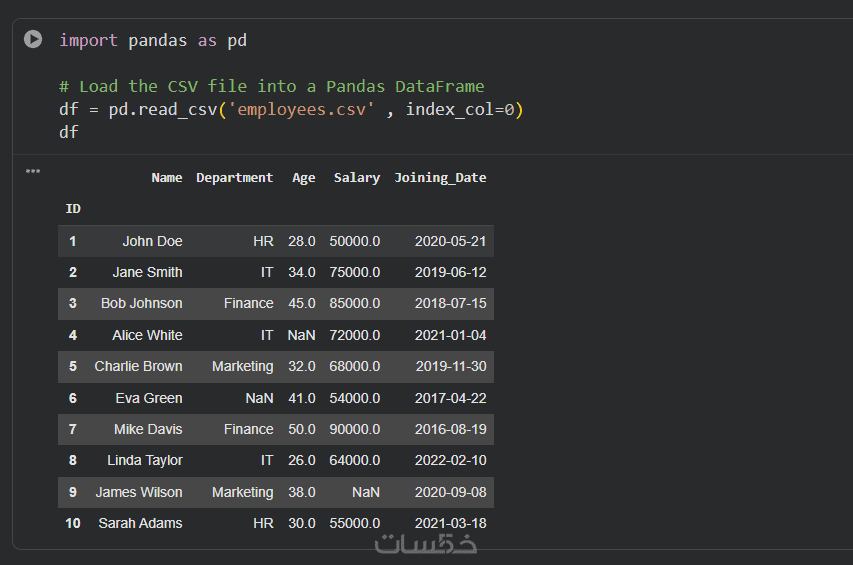Click the Department column header
The image size is (853, 565).
point(234,178)
